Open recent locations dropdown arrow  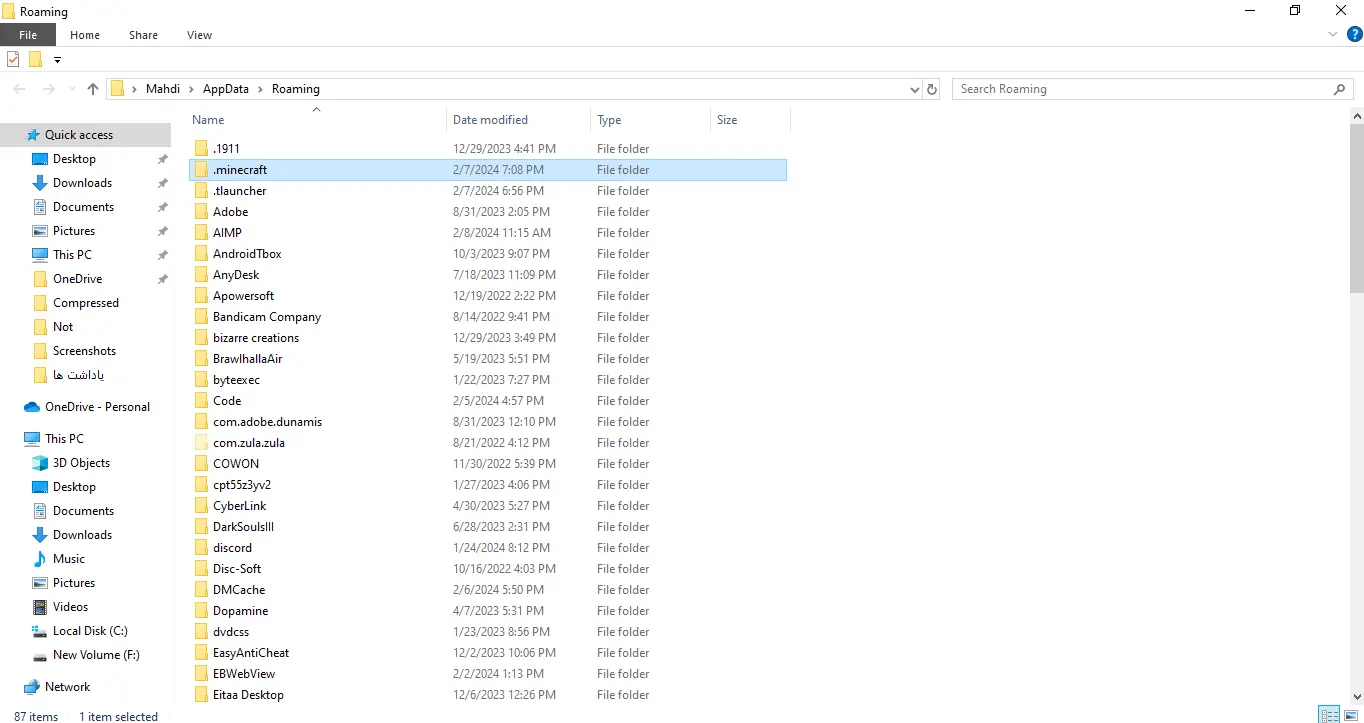71,89
